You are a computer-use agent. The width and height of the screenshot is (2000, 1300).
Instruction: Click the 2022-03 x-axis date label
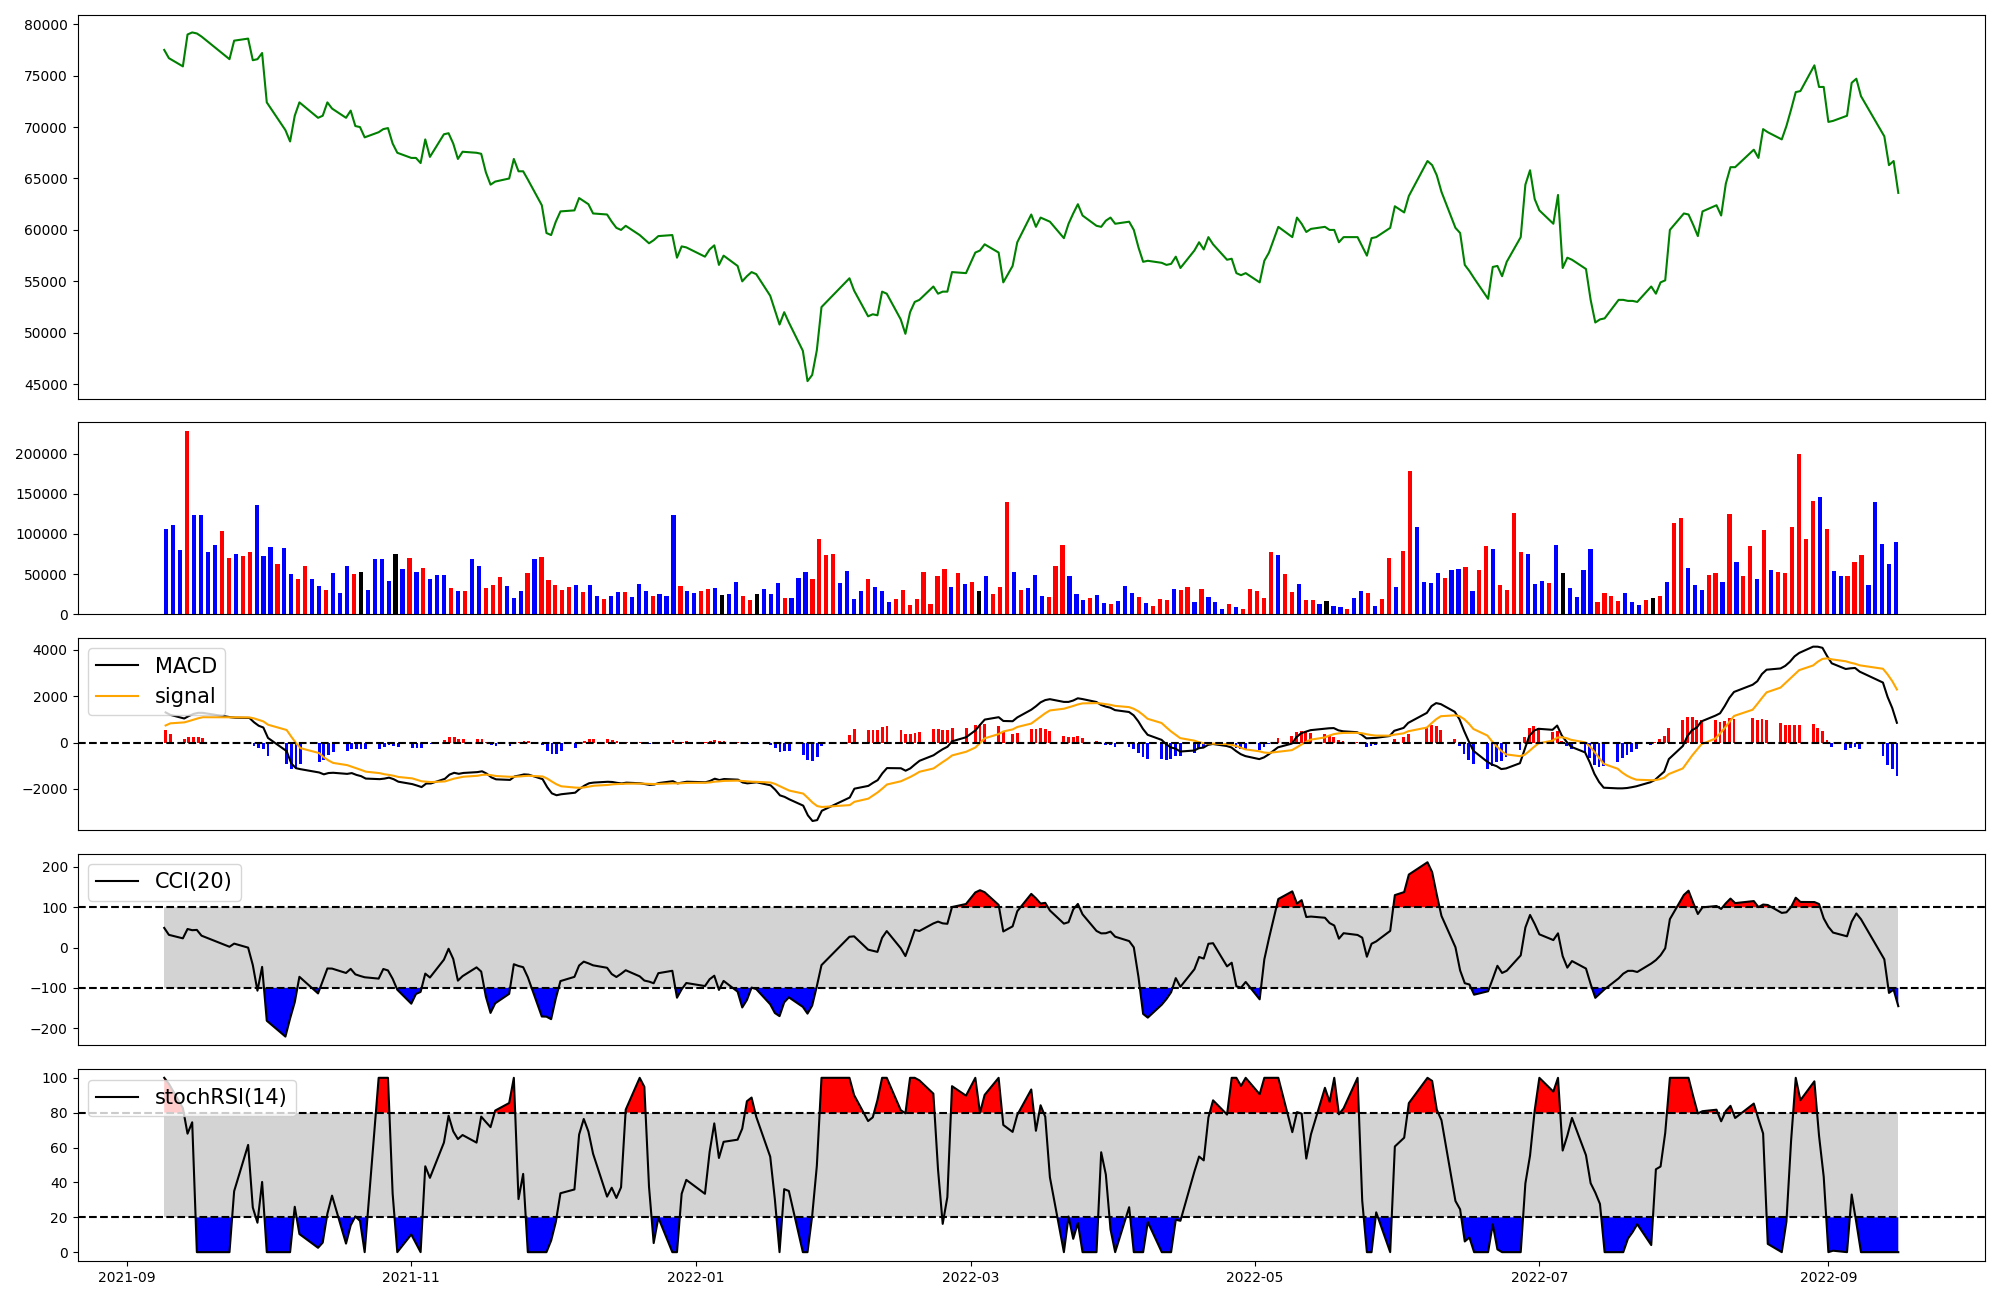click(x=970, y=1277)
